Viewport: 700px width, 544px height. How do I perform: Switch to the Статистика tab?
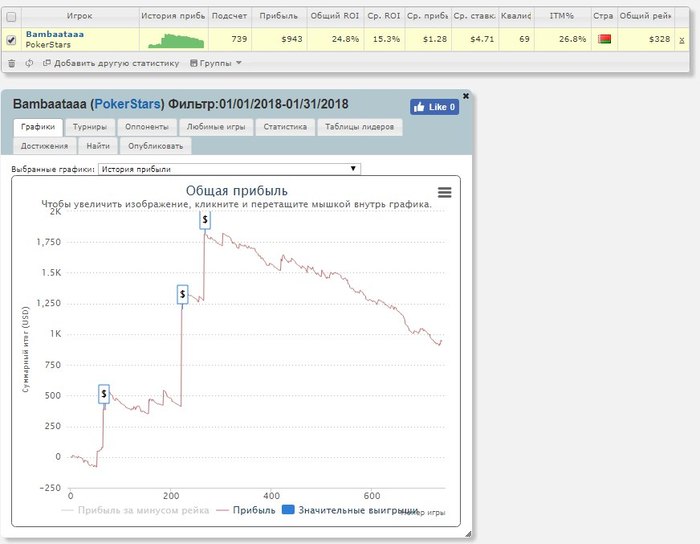point(285,127)
